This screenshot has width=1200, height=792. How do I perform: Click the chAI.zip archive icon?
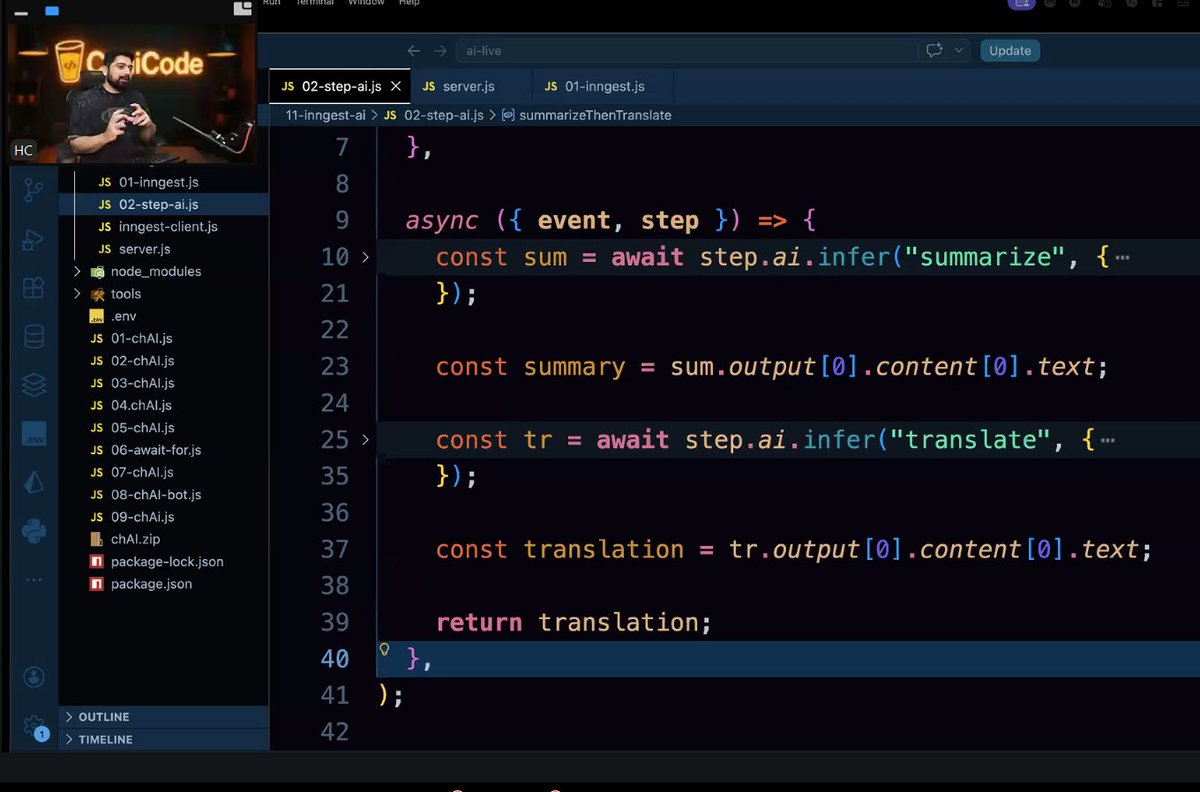(97, 539)
